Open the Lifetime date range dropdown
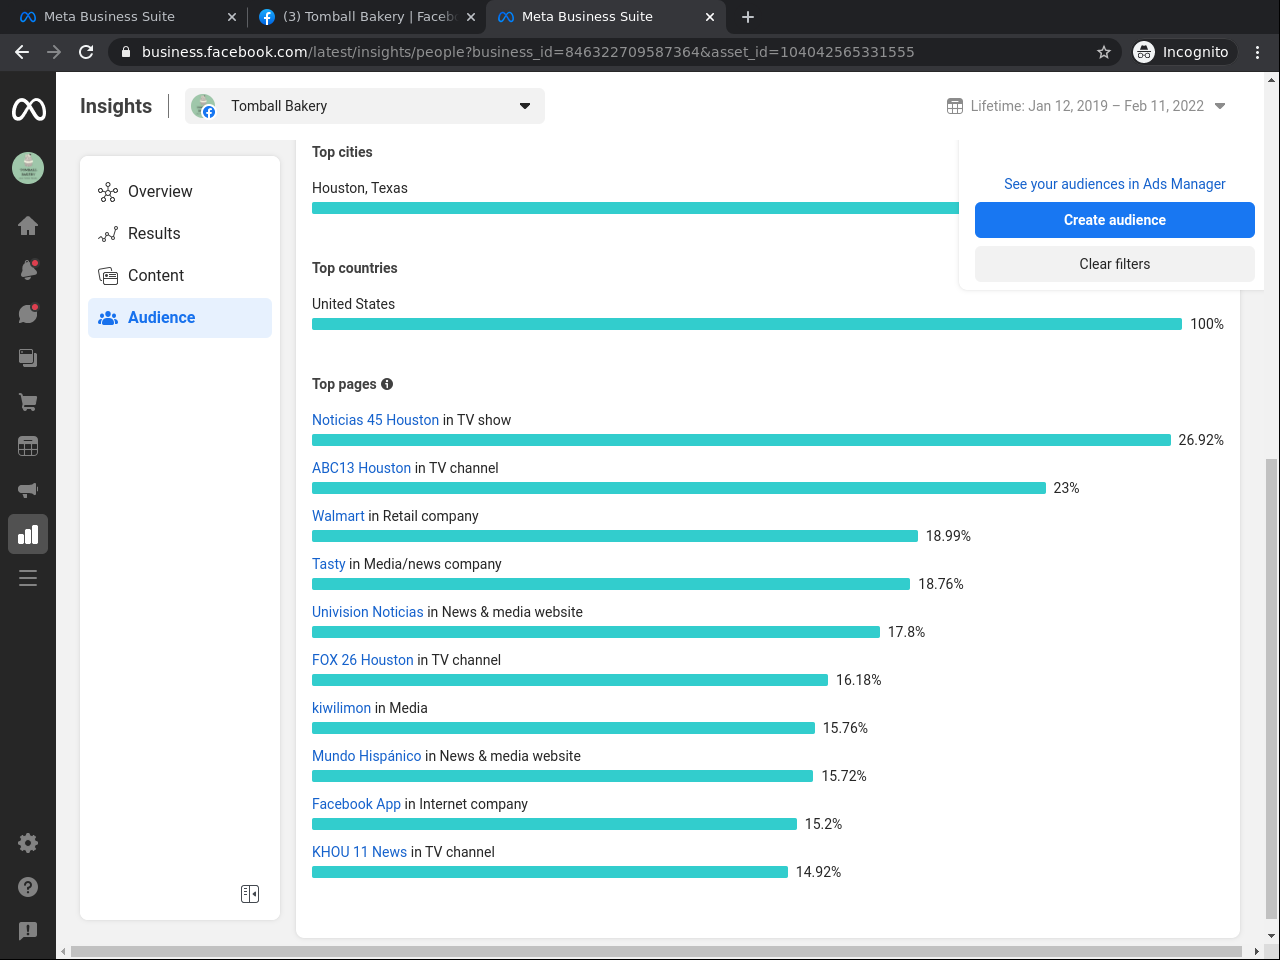Image resolution: width=1280 pixels, height=960 pixels. pyautogui.click(x=1086, y=106)
